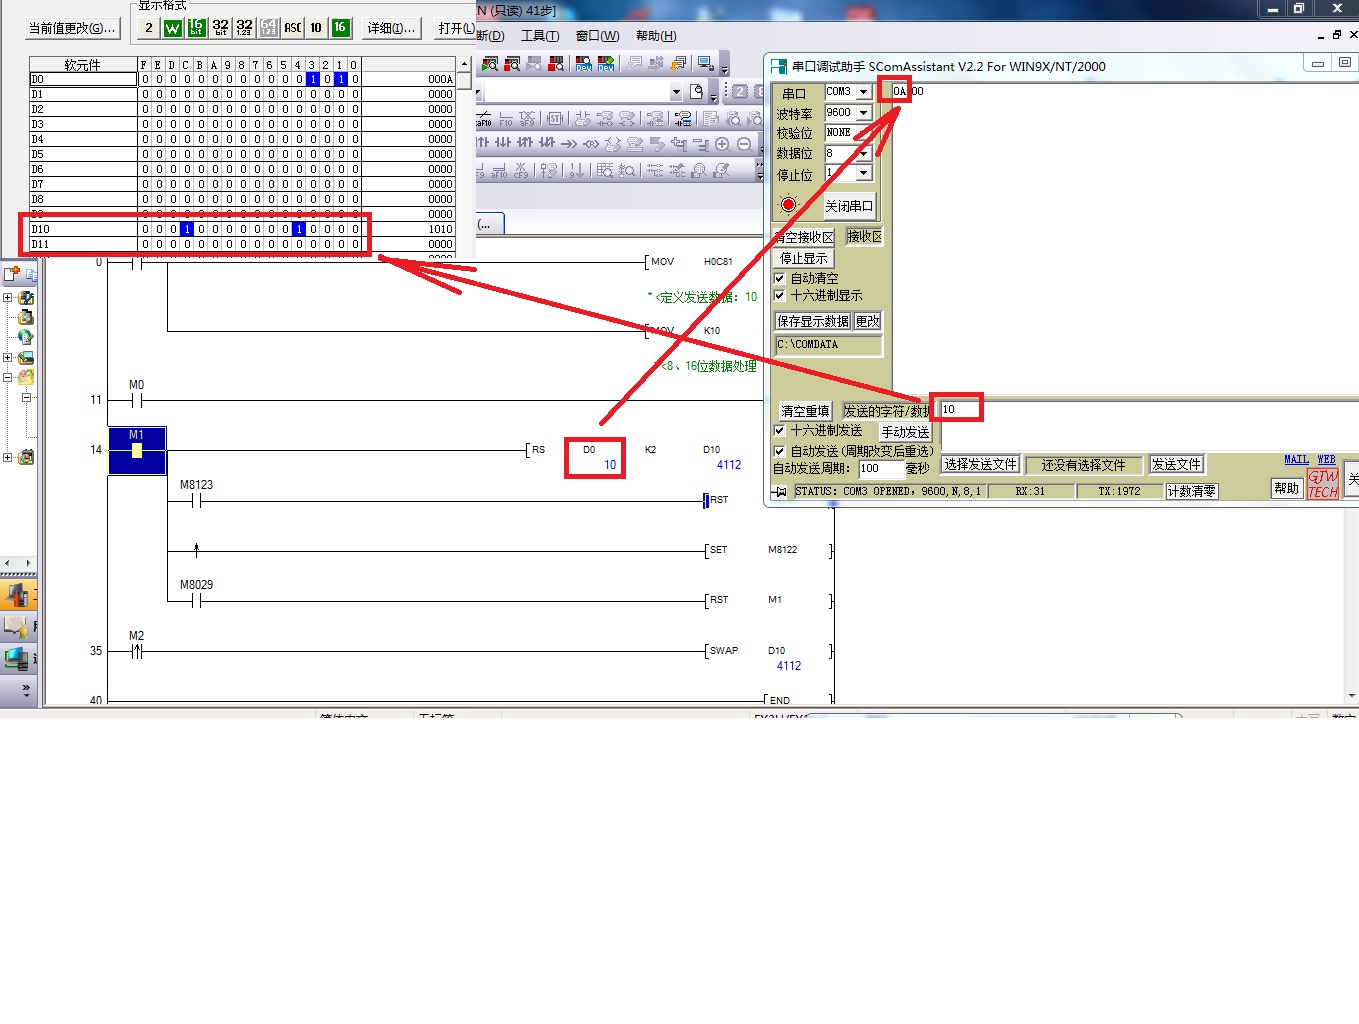The image size is (1359, 1024).
Task: Open the COM3 serial port dropdown
Action: (x=863, y=92)
